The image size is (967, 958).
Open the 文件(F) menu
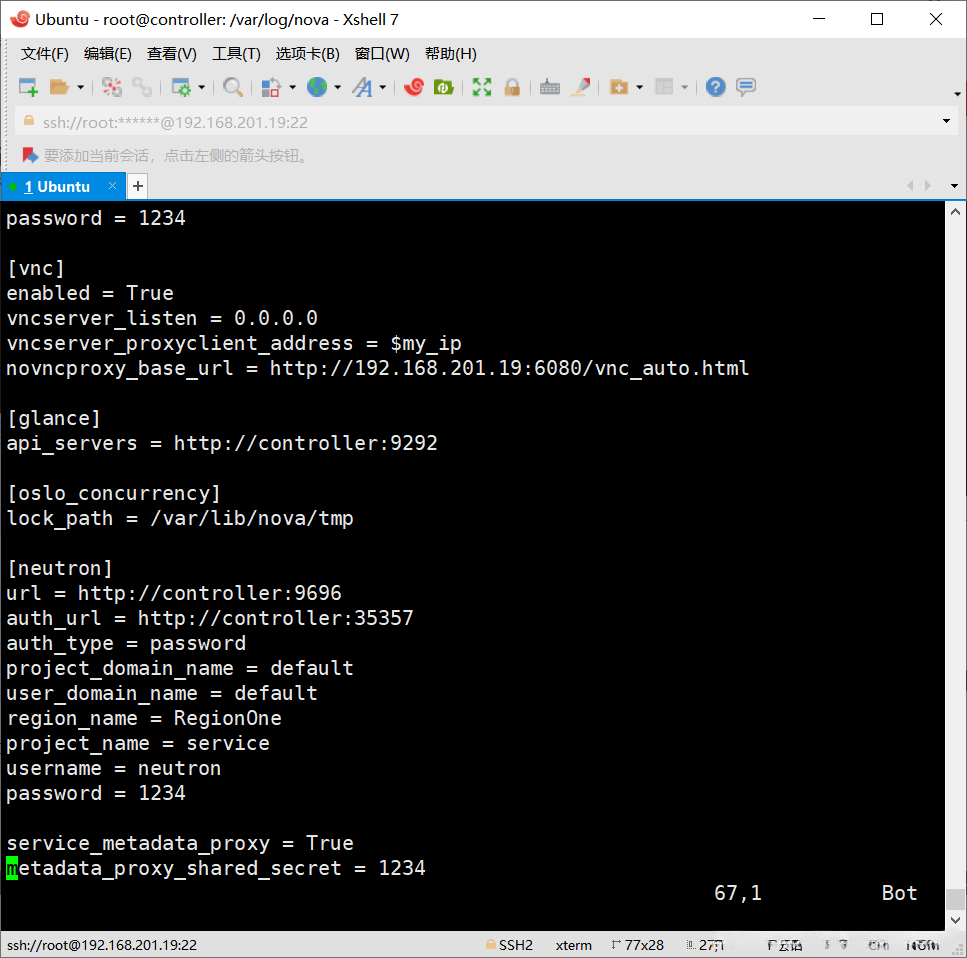[44, 54]
